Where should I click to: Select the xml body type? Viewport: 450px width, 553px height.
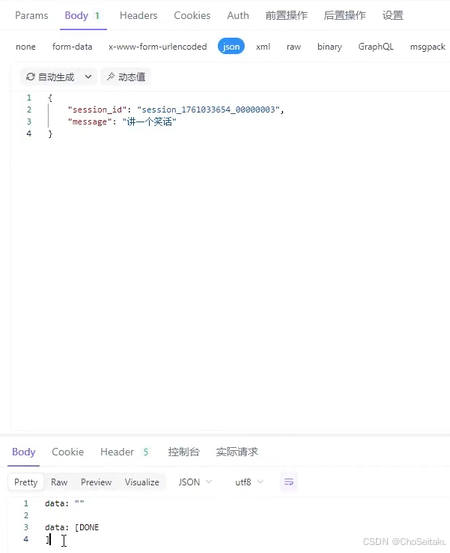point(263,47)
